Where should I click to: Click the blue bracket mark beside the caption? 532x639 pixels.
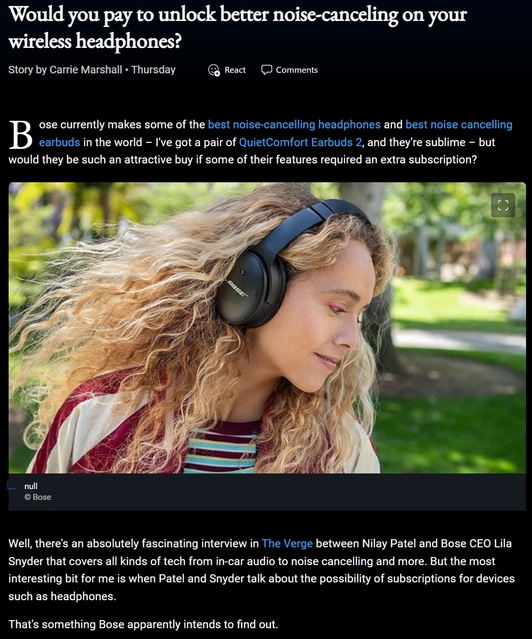12,485
